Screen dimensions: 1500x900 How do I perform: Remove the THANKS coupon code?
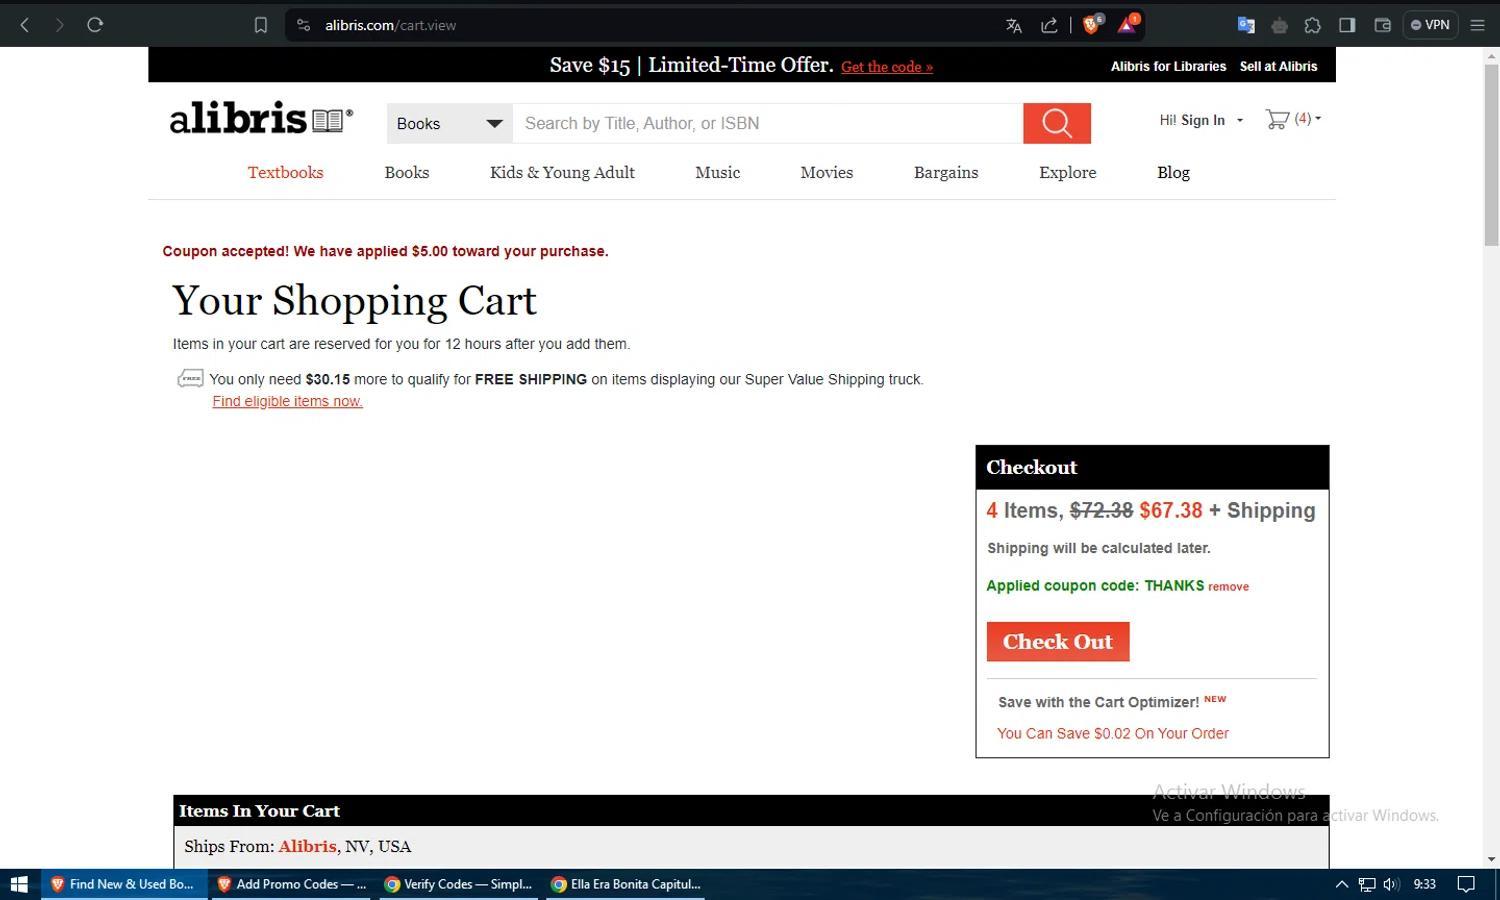coord(1228,587)
